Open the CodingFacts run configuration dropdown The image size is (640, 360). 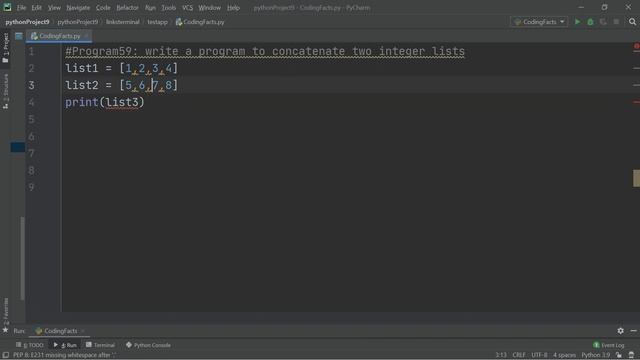coord(539,22)
